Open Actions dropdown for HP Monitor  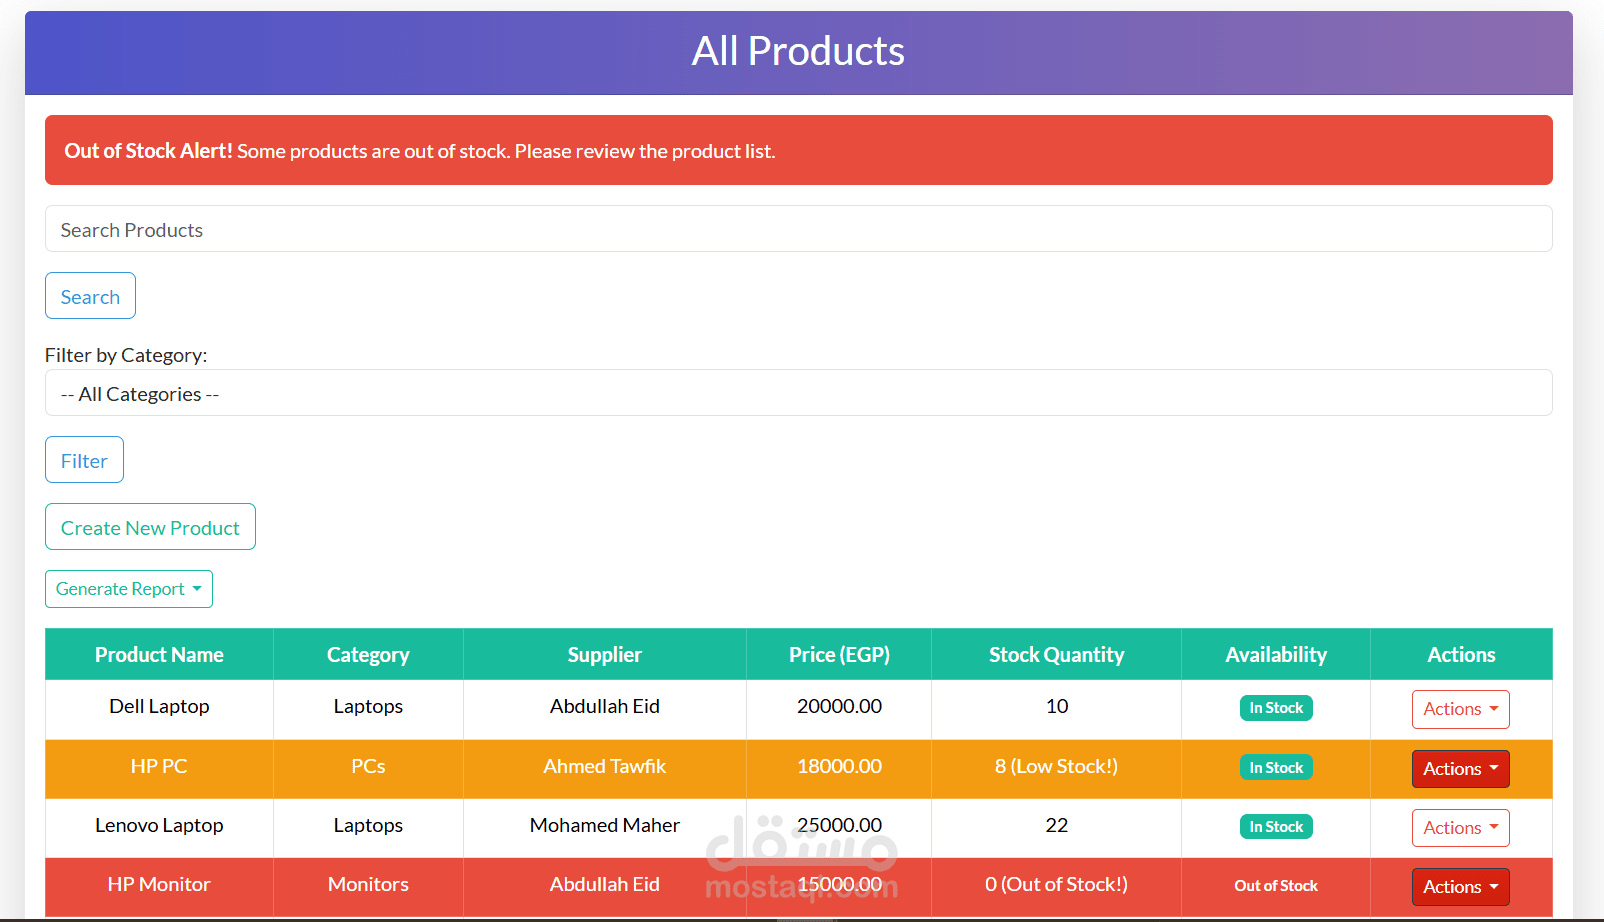1460,887
